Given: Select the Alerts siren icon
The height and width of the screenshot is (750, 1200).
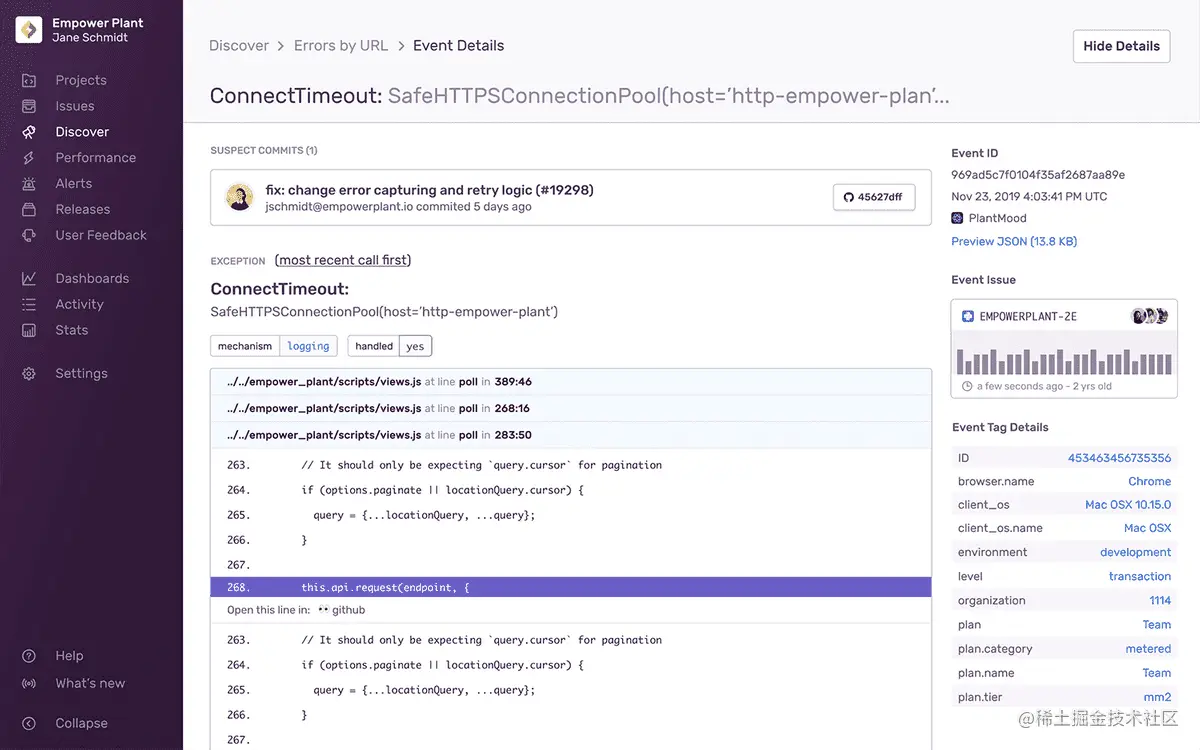Looking at the screenshot, I should click(x=29, y=184).
